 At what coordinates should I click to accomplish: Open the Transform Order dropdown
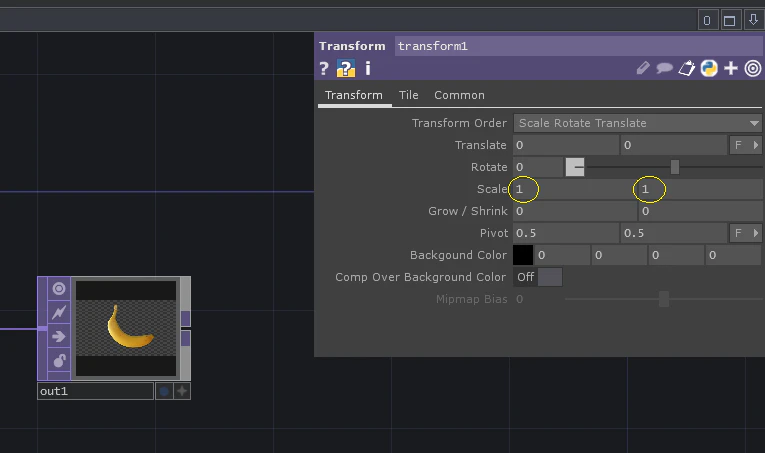click(638, 123)
